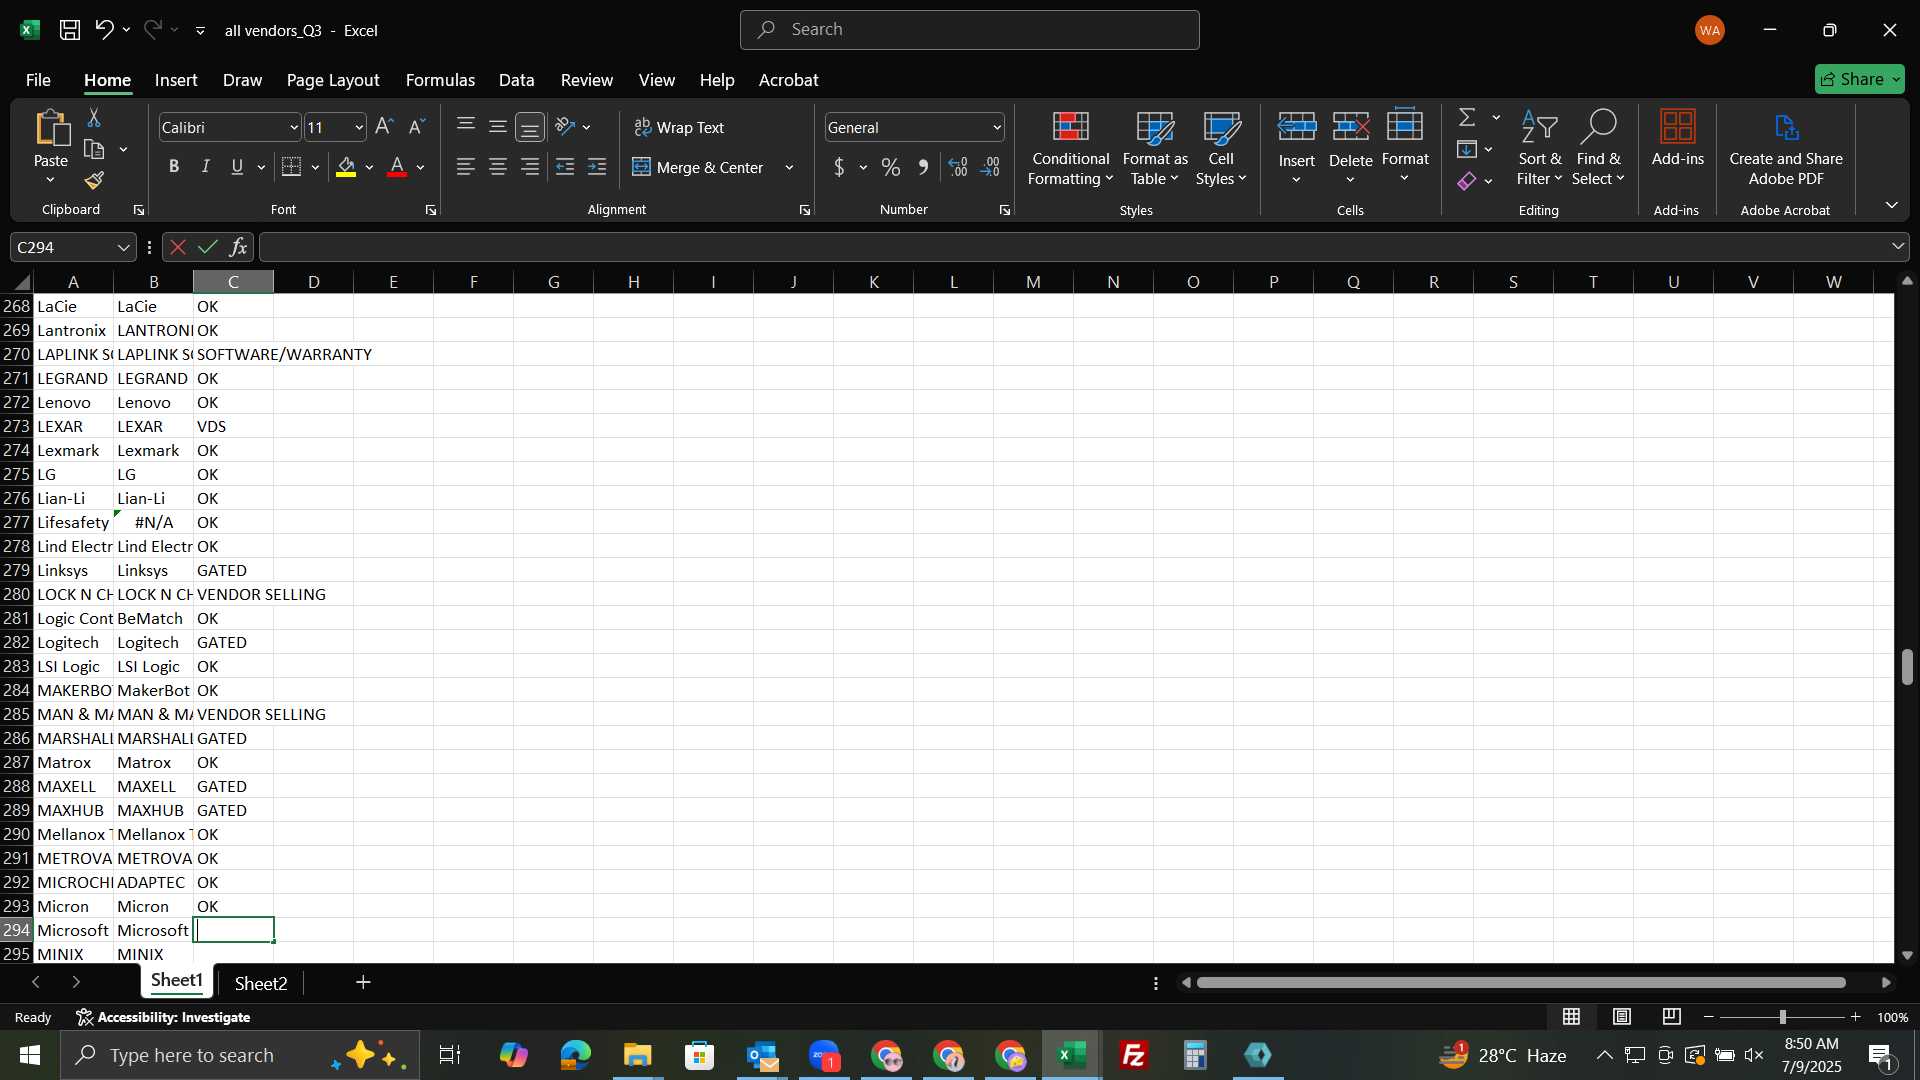
Task: Click the Format Painter brush icon
Action: click(94, 181)
